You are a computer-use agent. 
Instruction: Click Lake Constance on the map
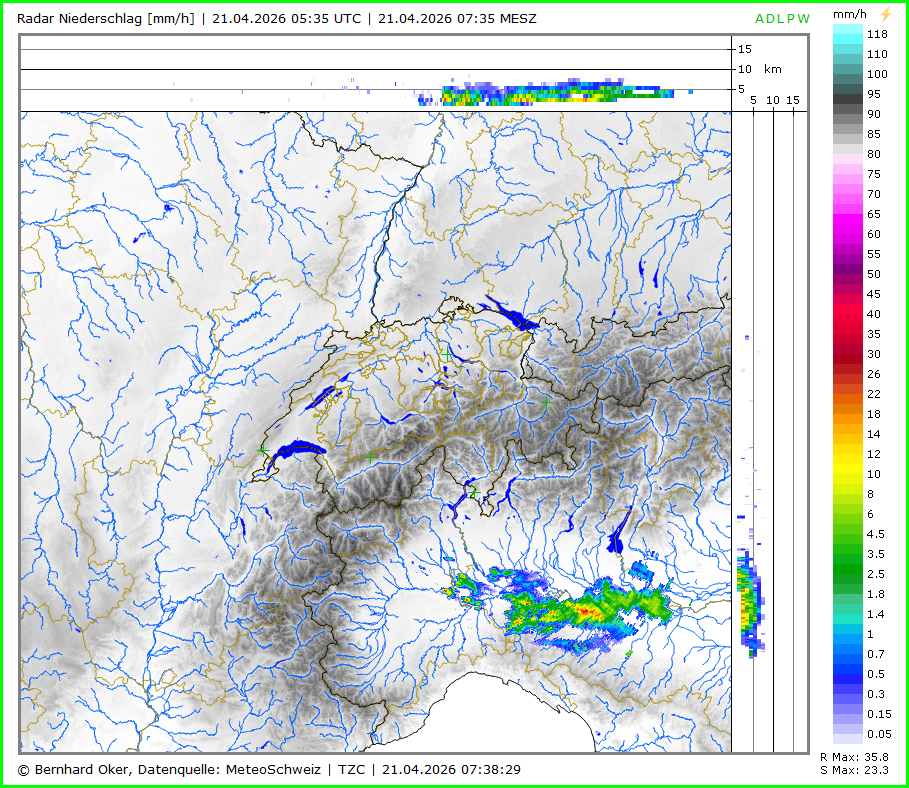[512, 317]
